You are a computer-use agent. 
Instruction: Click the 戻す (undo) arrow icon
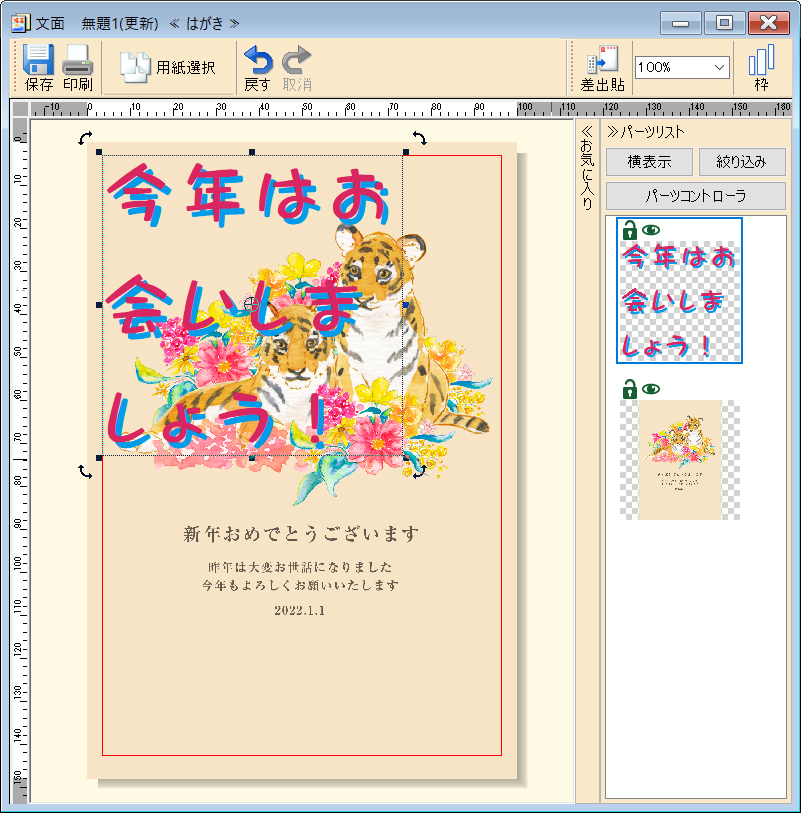(258, 60)
